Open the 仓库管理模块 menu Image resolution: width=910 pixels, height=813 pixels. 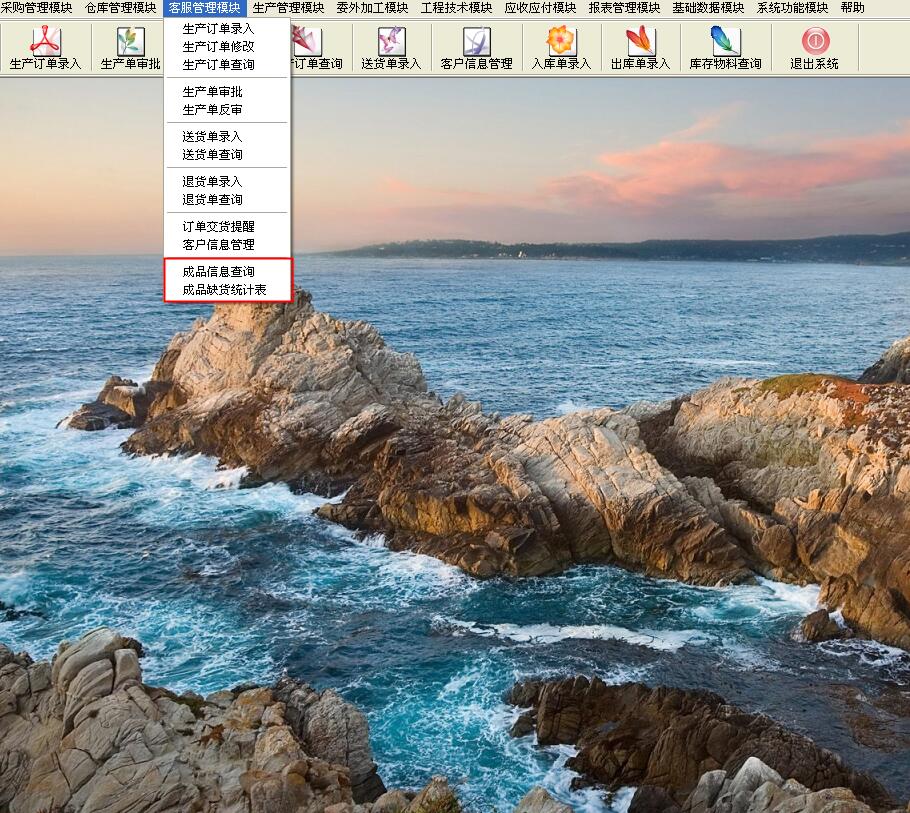coord(120,8)
